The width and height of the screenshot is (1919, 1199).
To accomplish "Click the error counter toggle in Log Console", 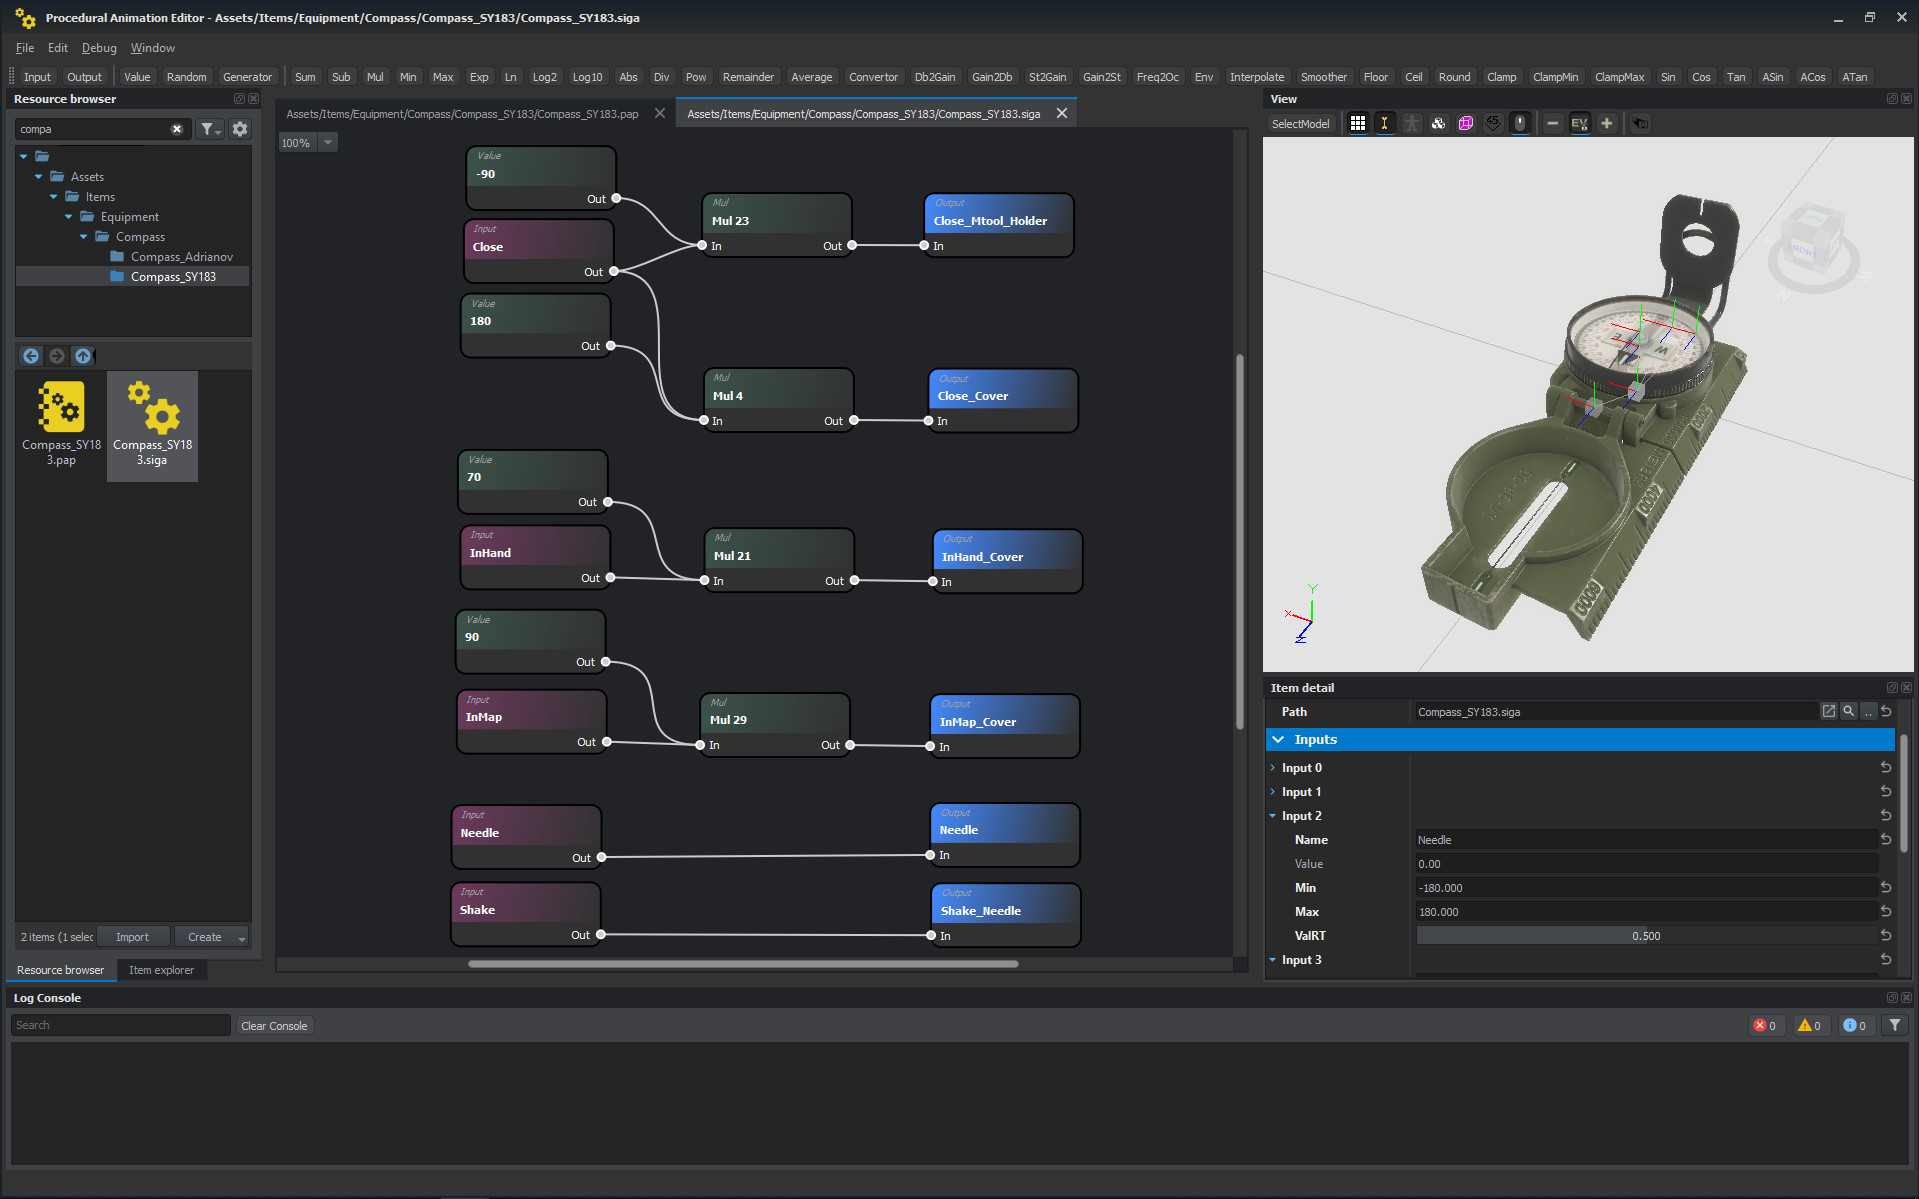I will 1766,1025.
